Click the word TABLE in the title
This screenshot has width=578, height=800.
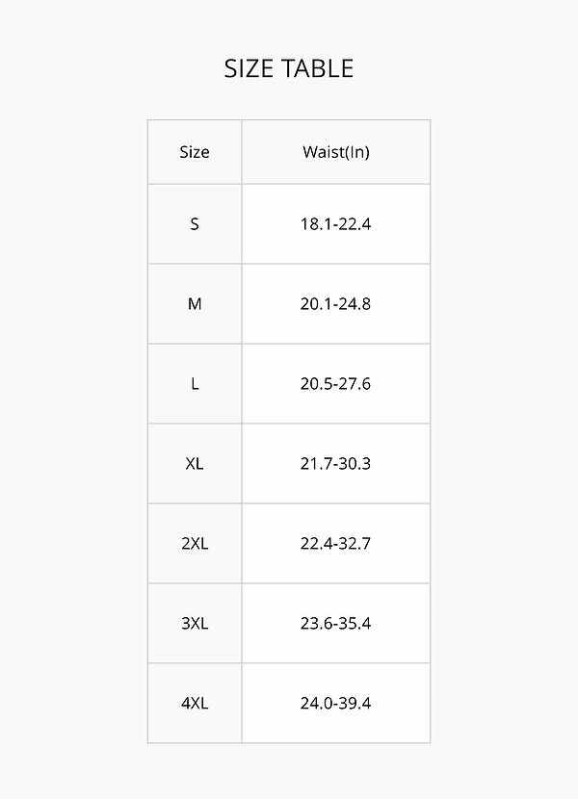318,68
